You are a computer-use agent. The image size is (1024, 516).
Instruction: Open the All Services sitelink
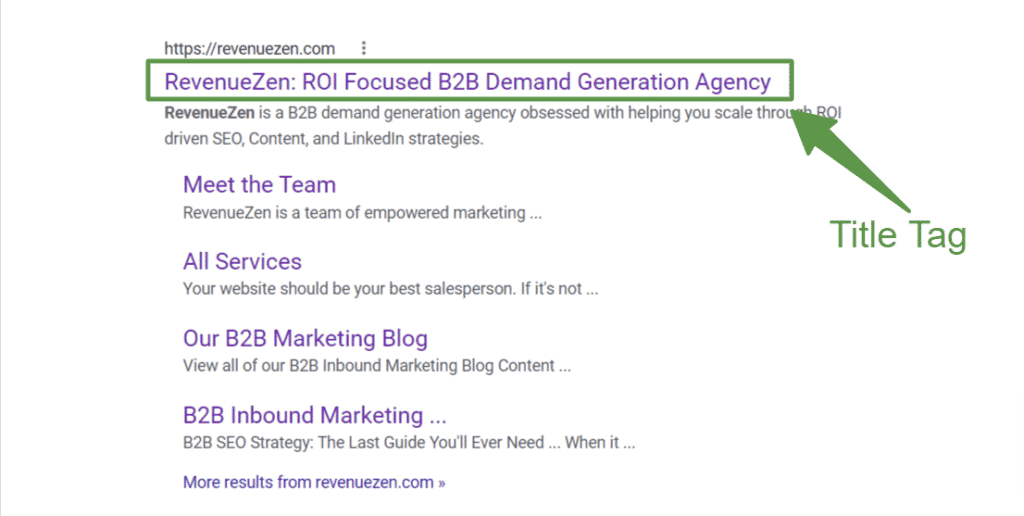pyautogui.click(x=242, y=261)
